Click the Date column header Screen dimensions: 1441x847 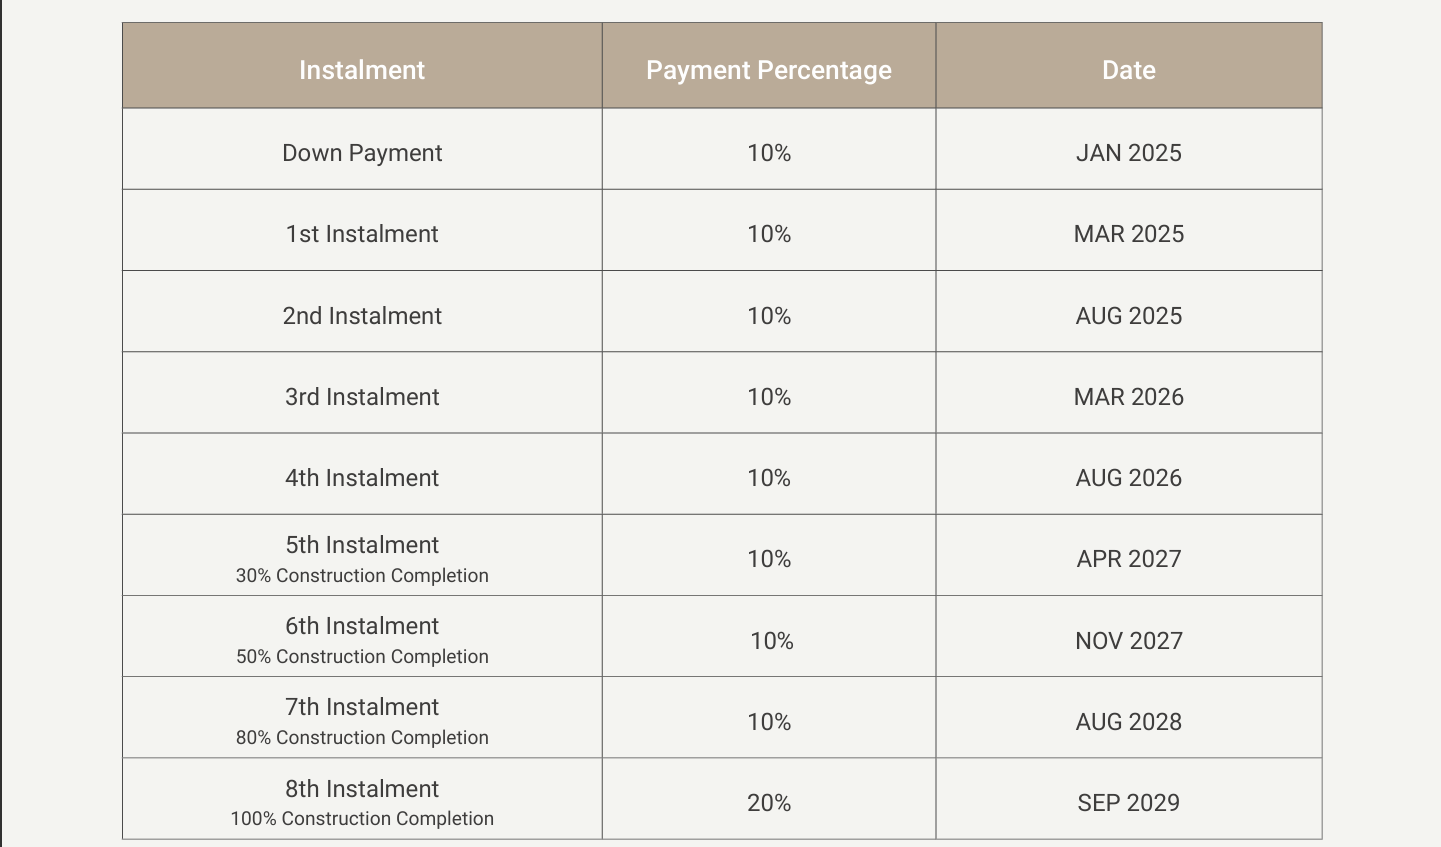[1128, 70]
